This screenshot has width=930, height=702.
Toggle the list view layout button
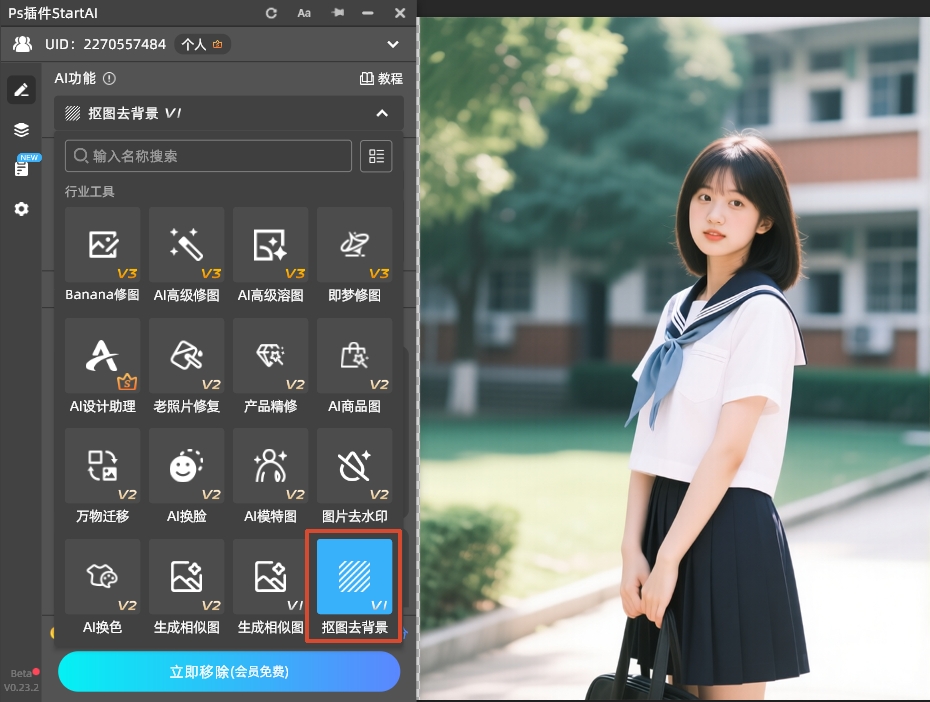click(376, 156)
